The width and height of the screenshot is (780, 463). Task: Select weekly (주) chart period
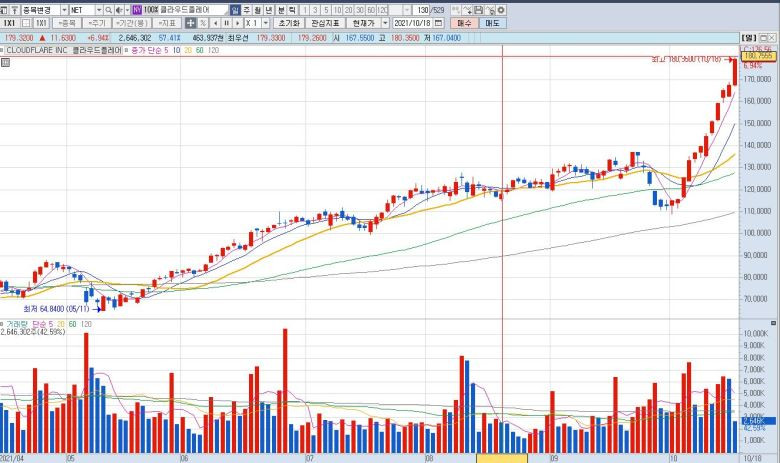247,10
